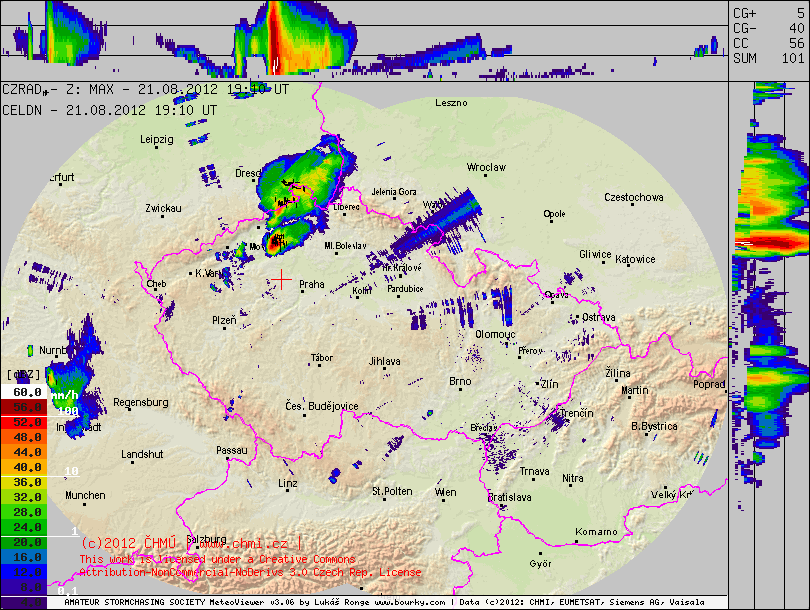Click the Komarno city label
810x610 pixels.
click(596, 531)
